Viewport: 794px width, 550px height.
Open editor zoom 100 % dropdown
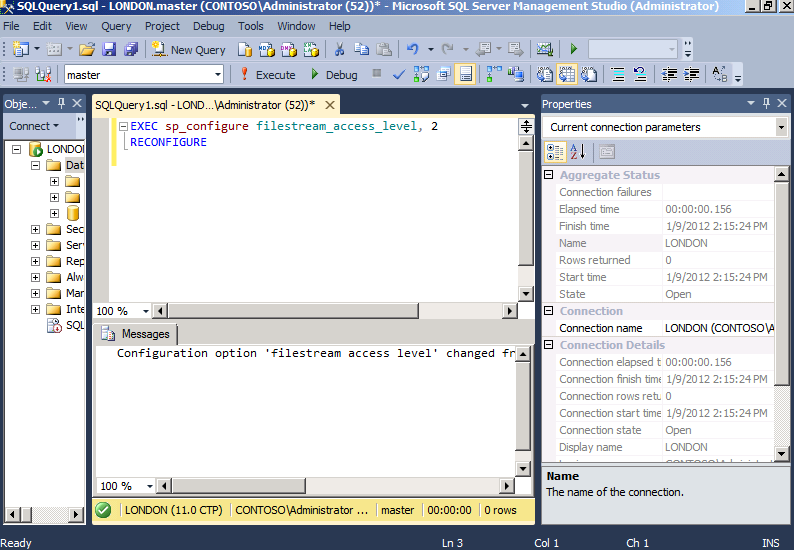point(145,311)
